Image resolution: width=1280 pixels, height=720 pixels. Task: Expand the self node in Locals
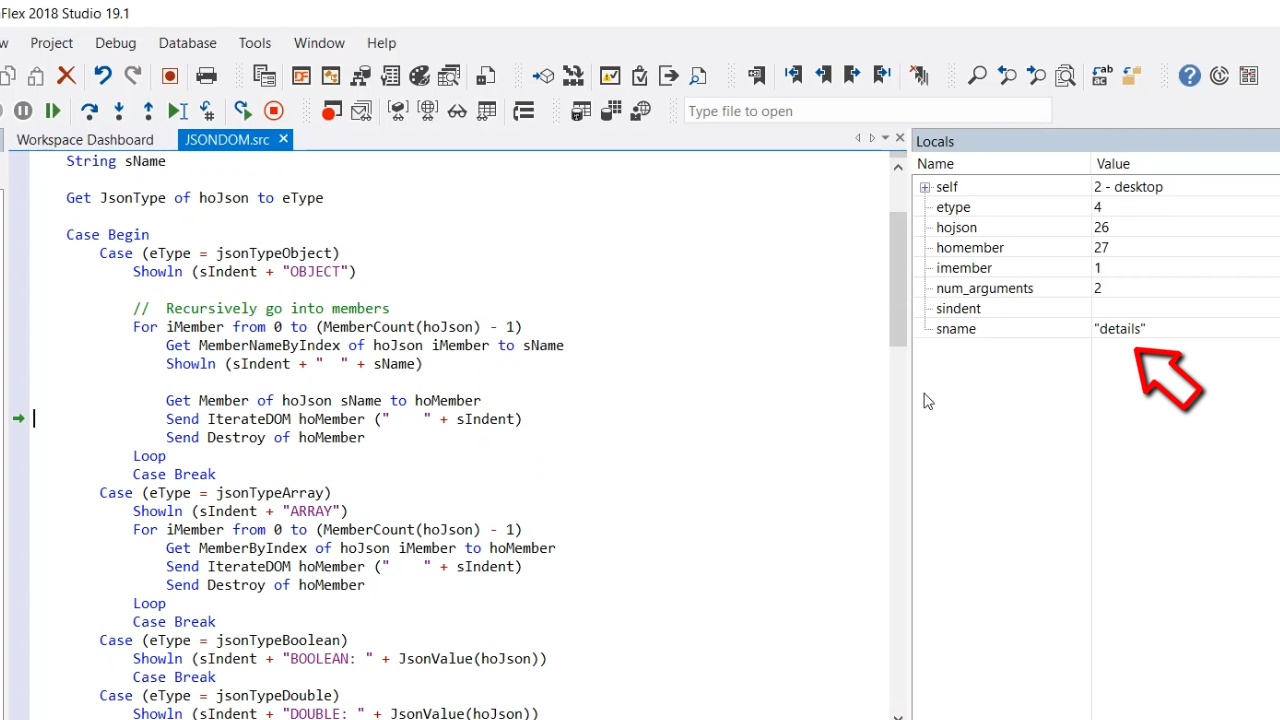coord(925,187)
